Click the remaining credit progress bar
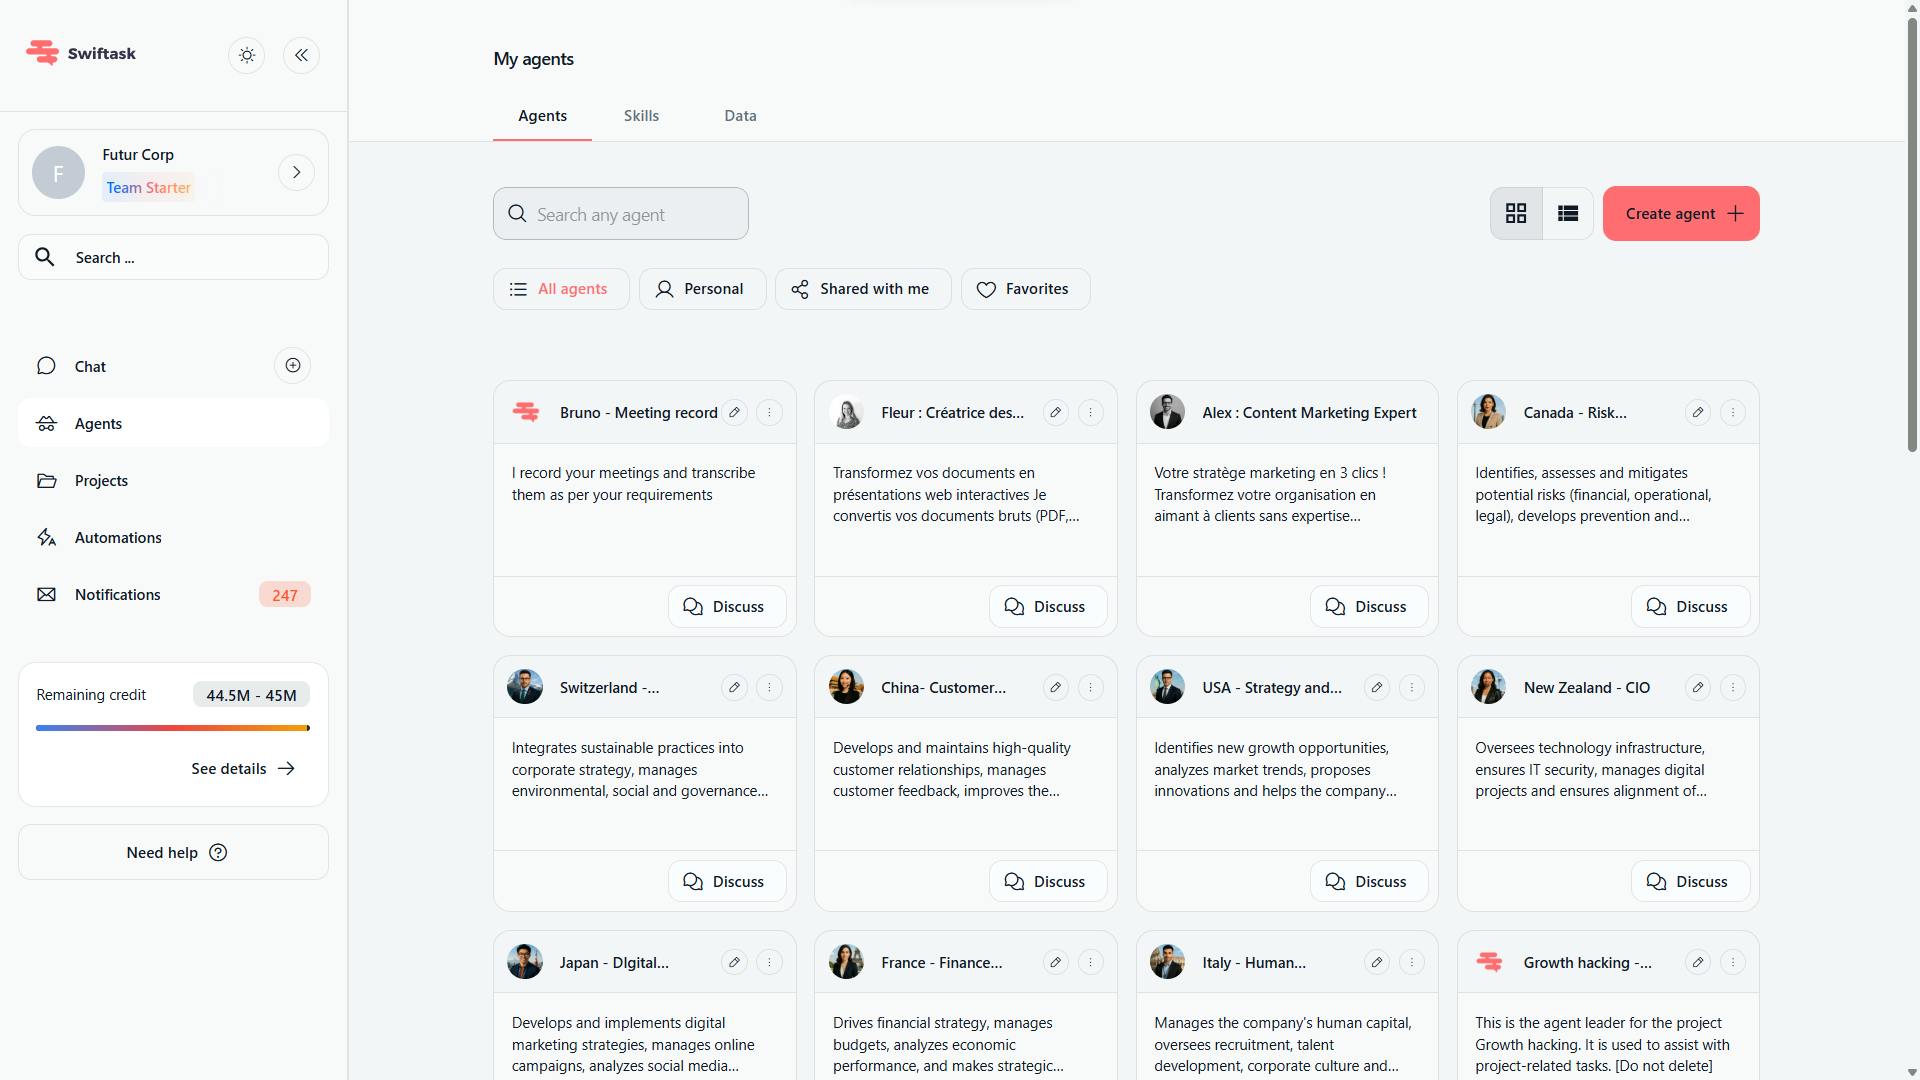 click(172, 728)
